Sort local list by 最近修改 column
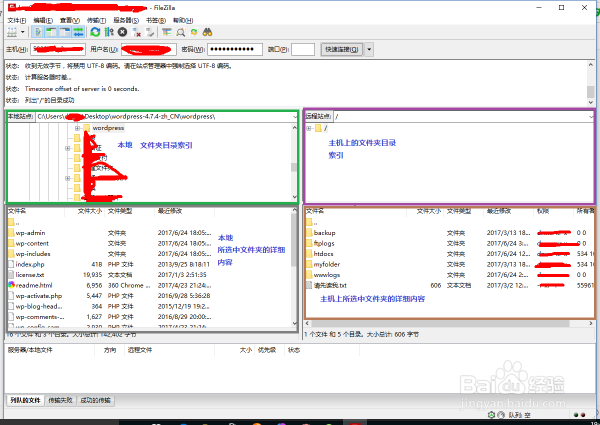 pos(170,211)
